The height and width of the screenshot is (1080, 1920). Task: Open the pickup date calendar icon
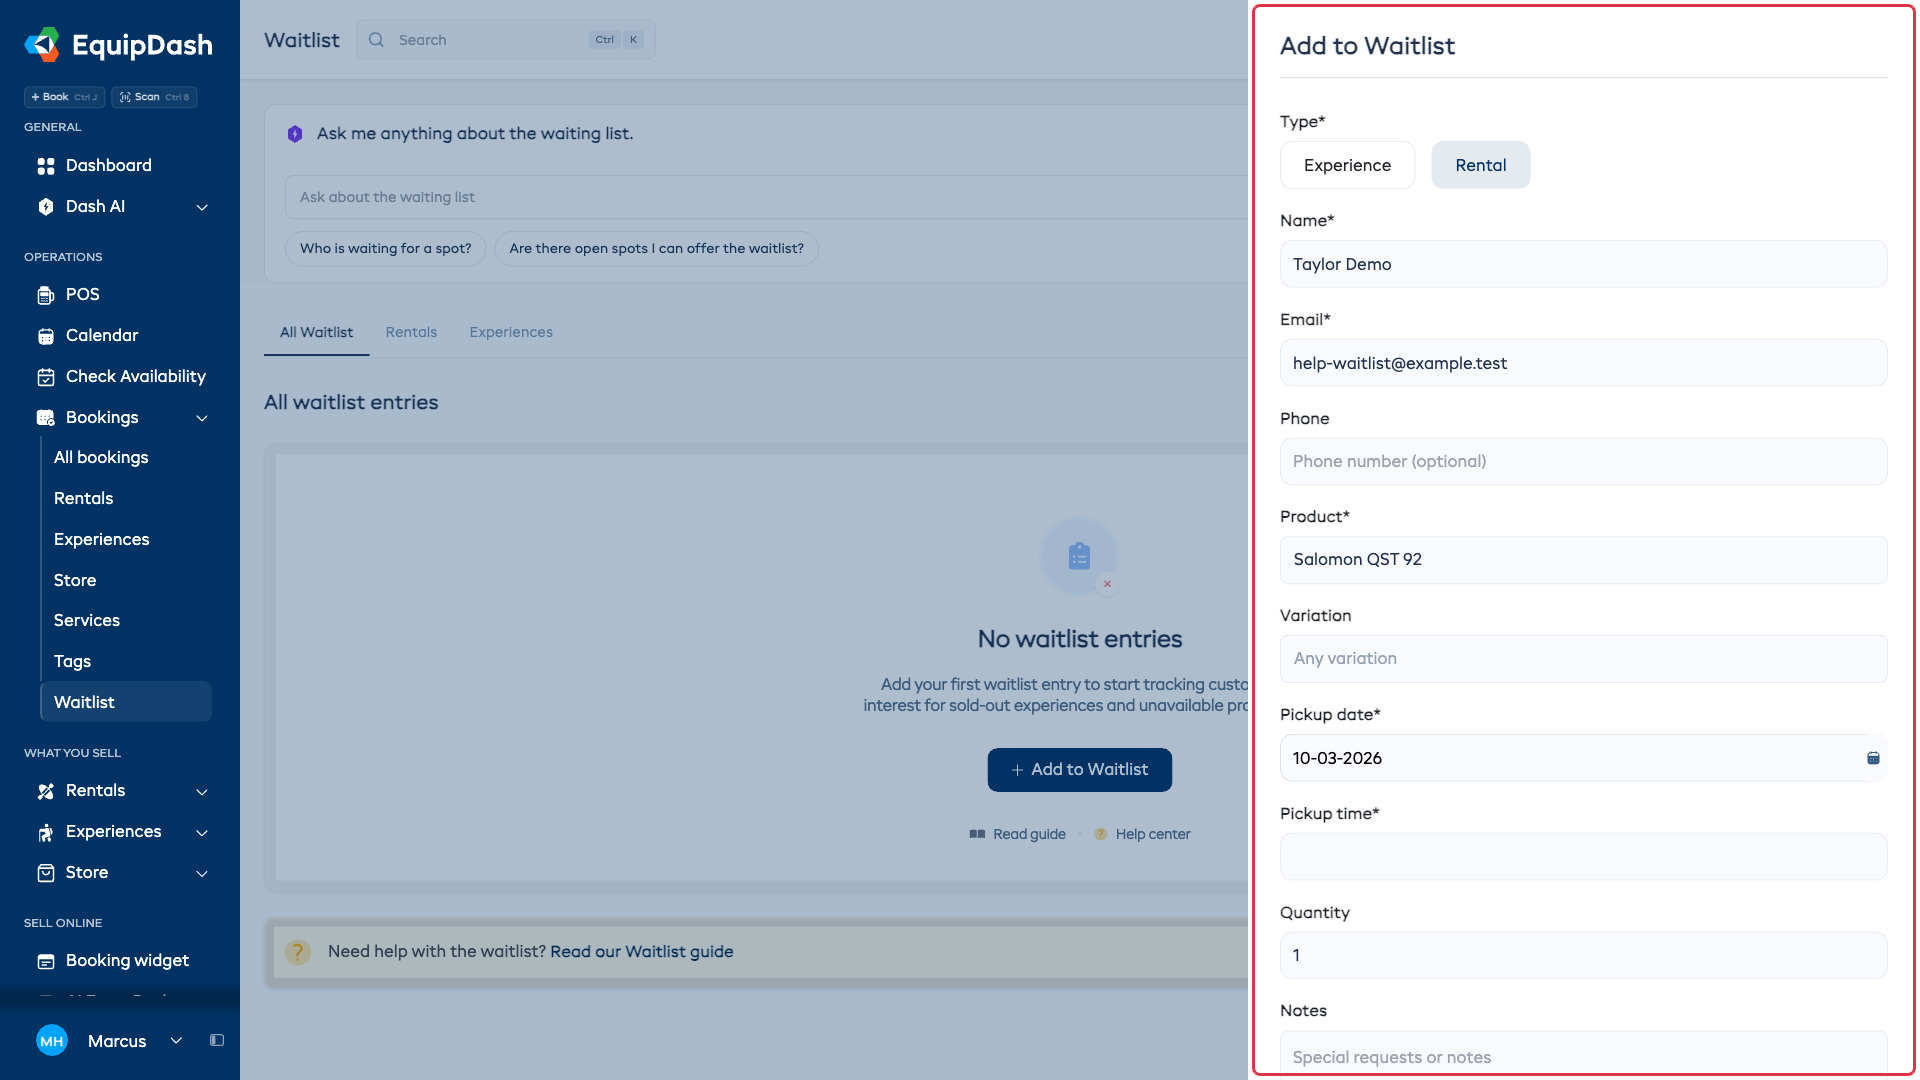(1873, 758)
